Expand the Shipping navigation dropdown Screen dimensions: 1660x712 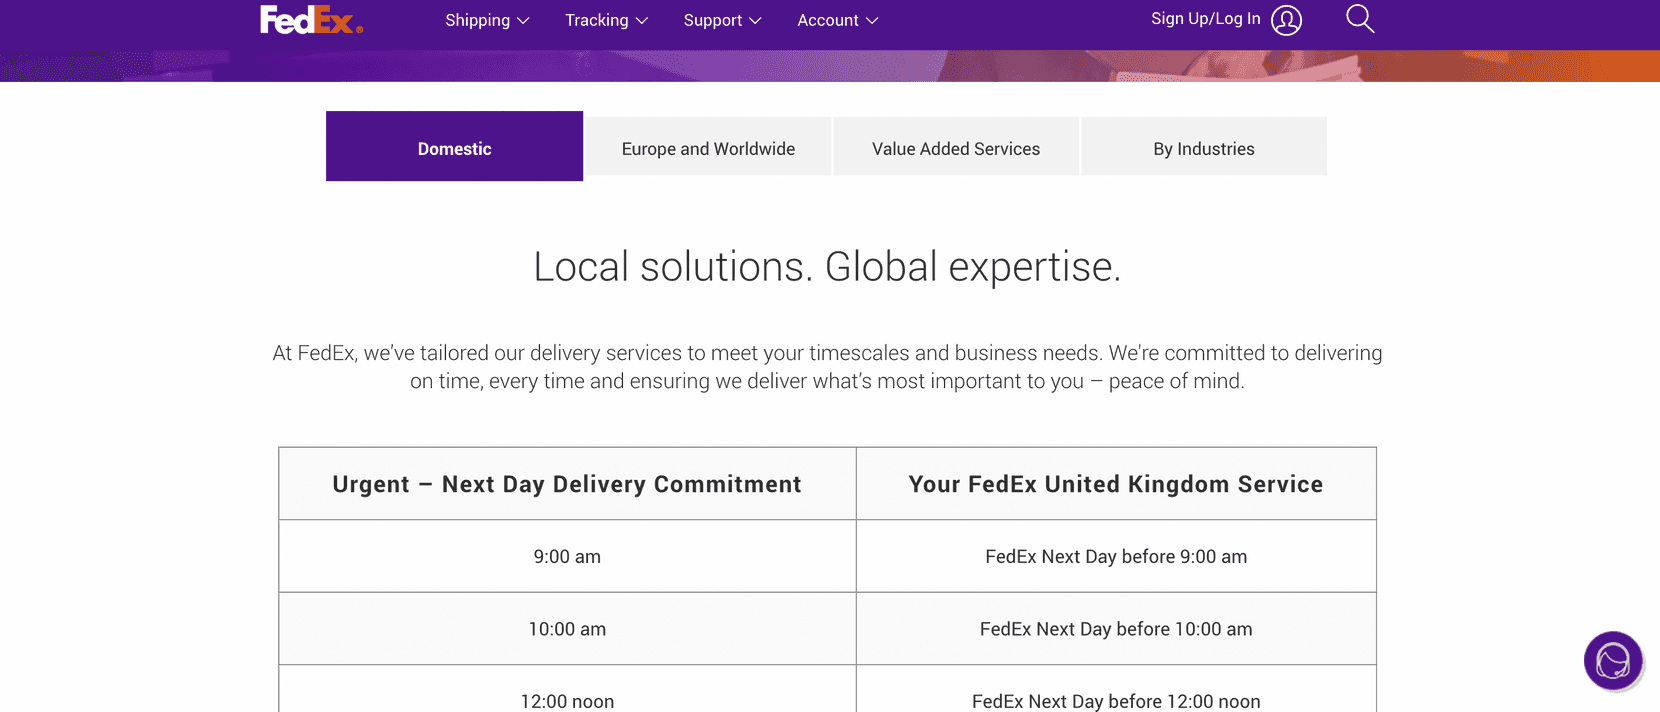(x=524, y=20)
